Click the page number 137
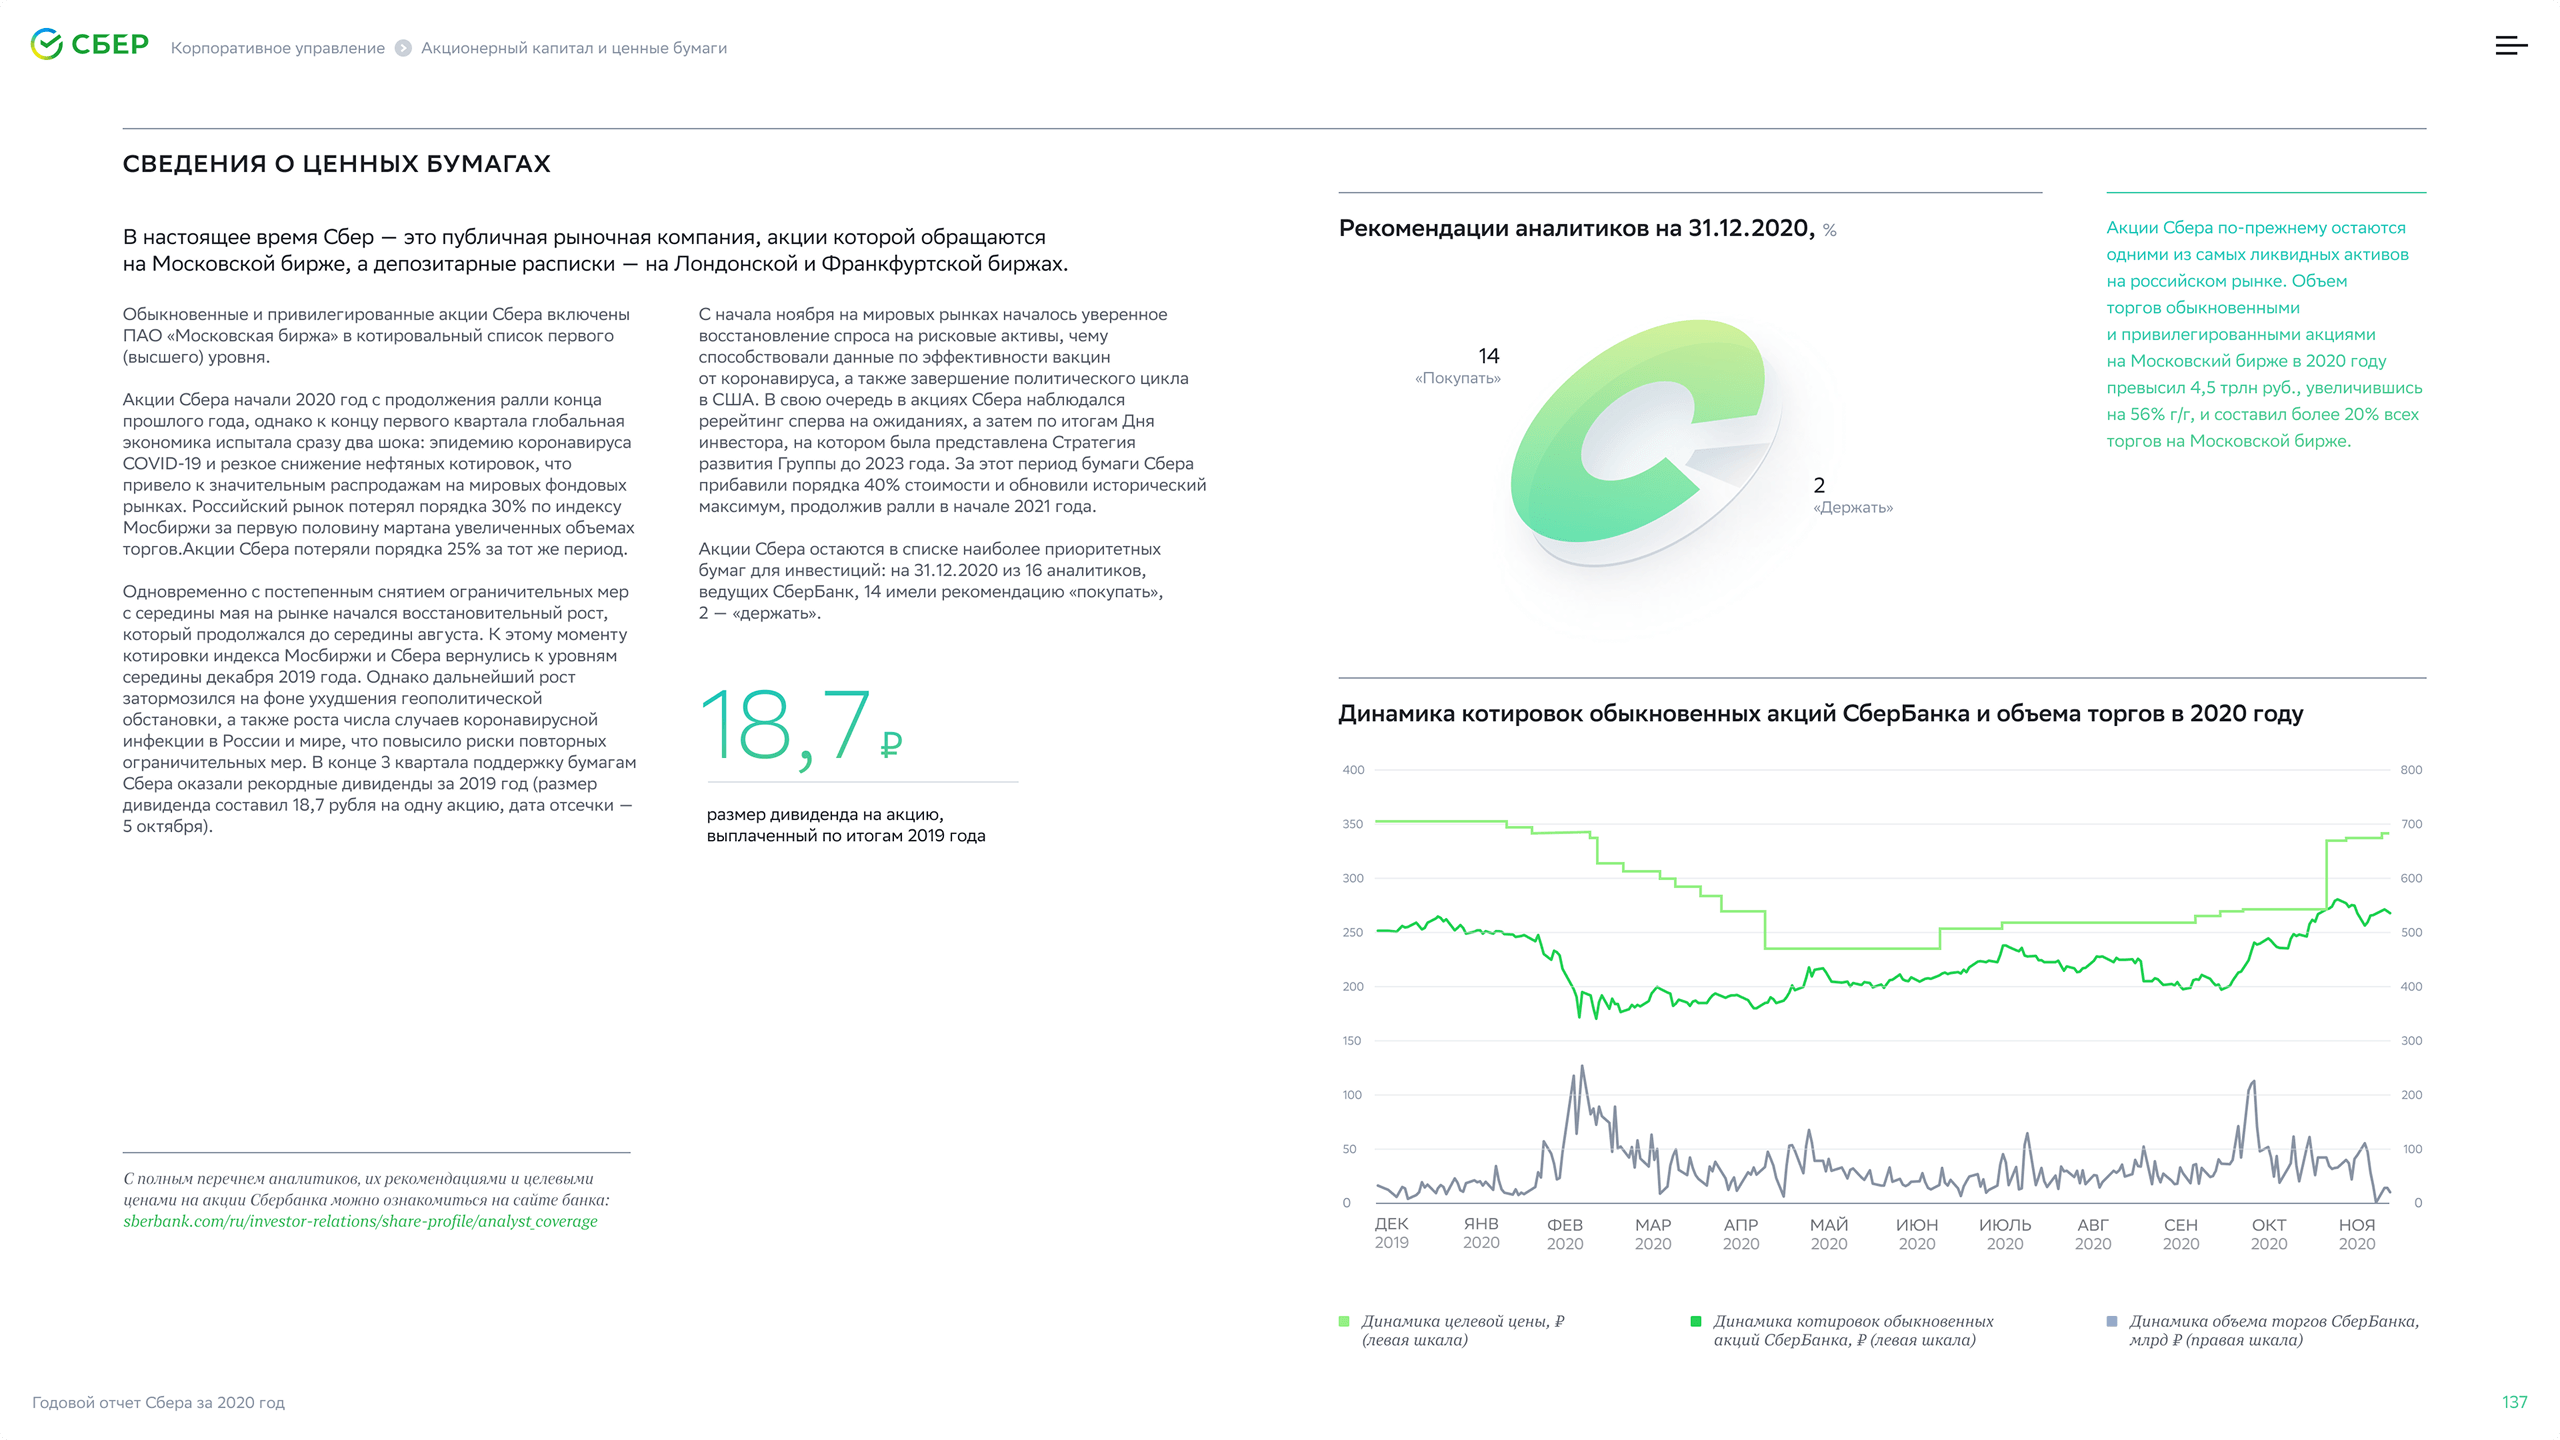This screenshot has width=2560, height=1440. tap(2514, 1402)
